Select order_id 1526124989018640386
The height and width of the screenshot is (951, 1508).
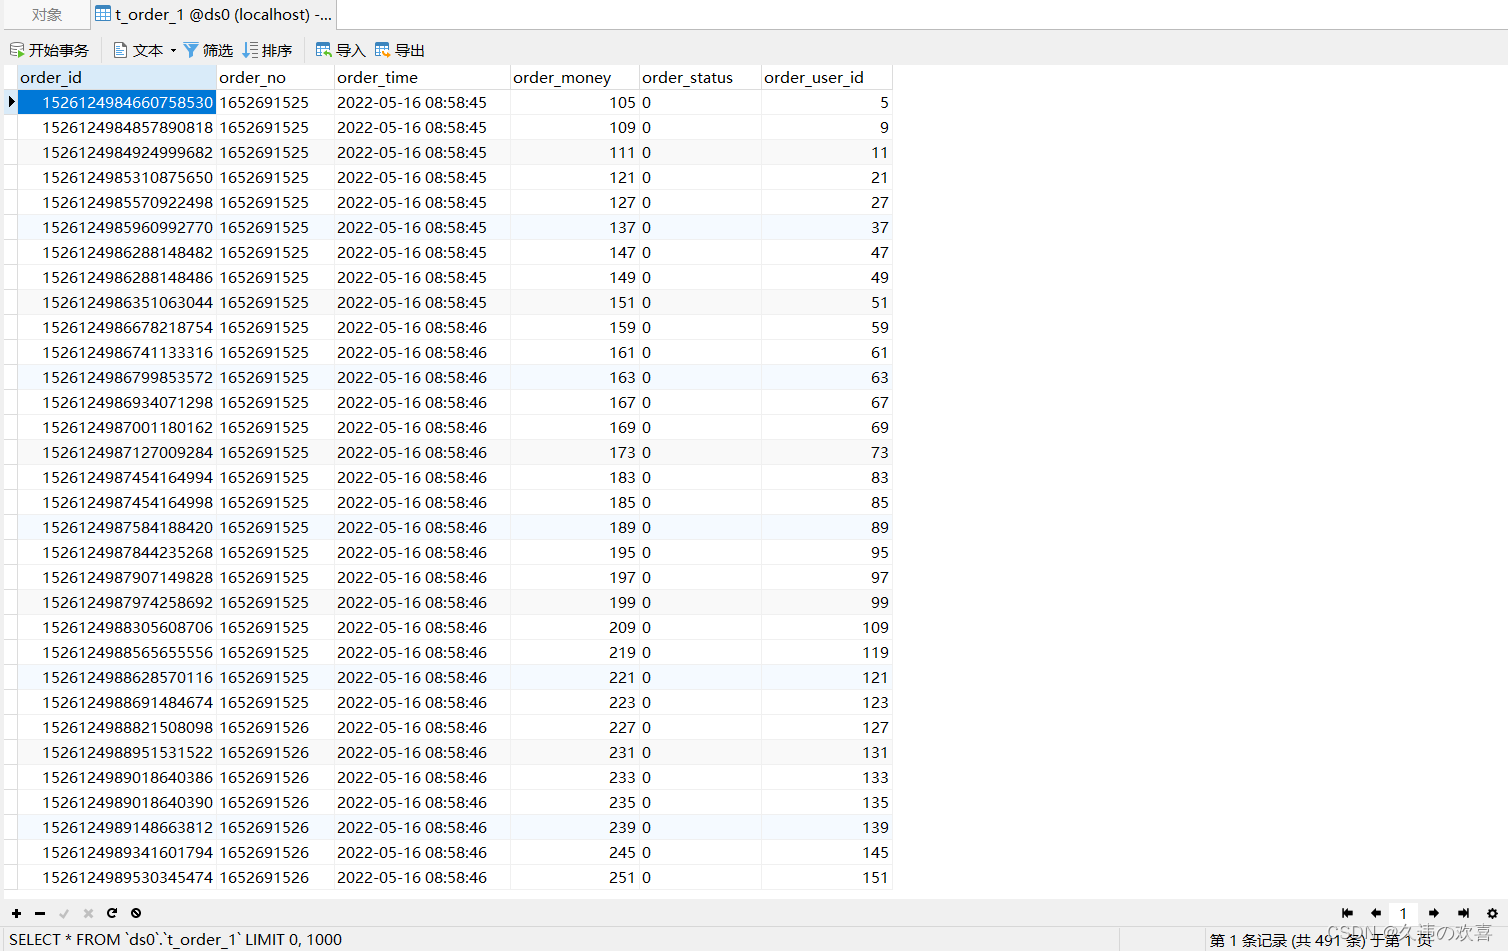coord(117,777)
